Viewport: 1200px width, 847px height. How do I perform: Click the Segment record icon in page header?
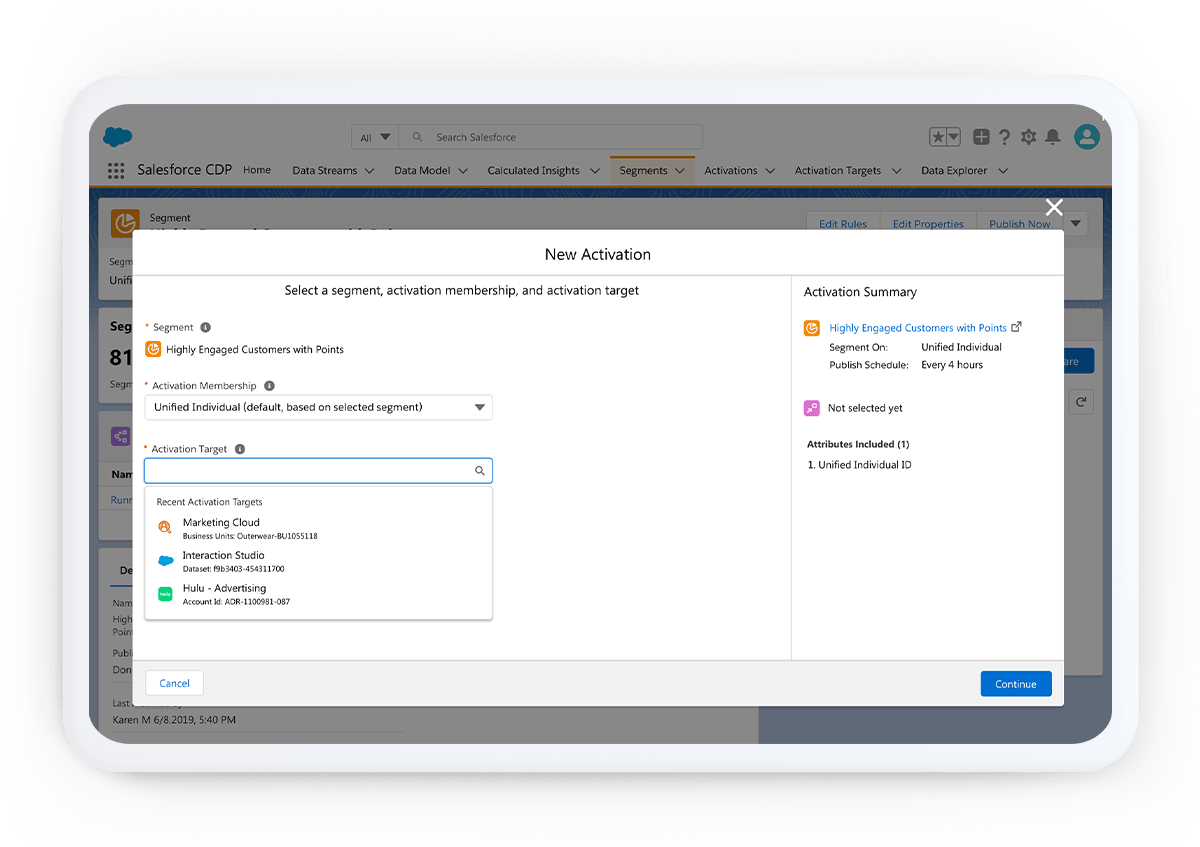pyautogui.click(x=126, y=224)
